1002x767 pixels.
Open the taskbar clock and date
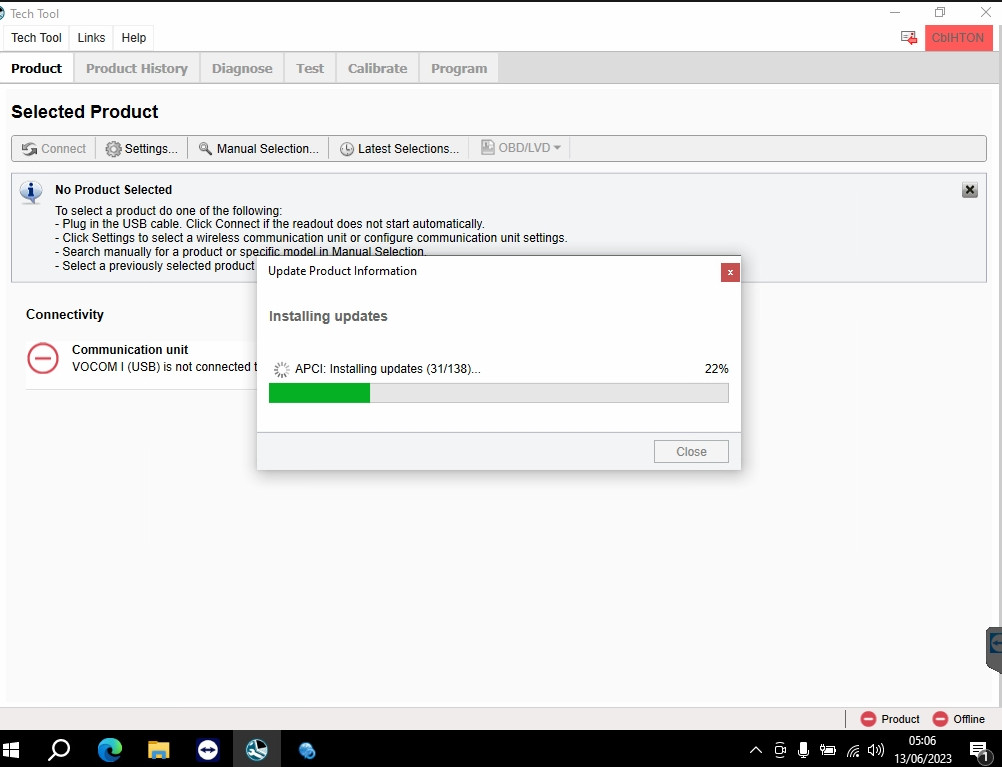pyautogui.click(x=922, y=750)
